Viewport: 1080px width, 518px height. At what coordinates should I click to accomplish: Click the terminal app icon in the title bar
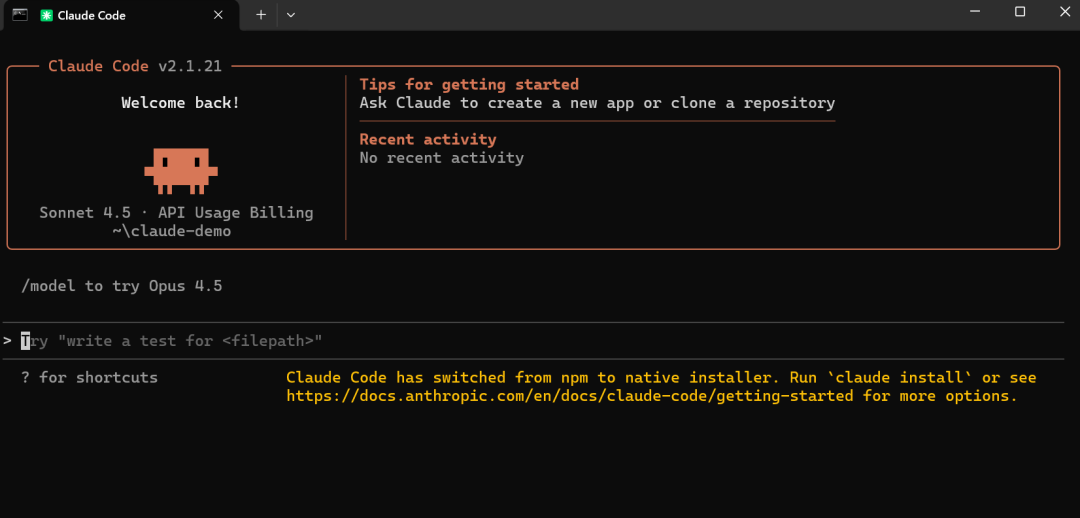20,14
